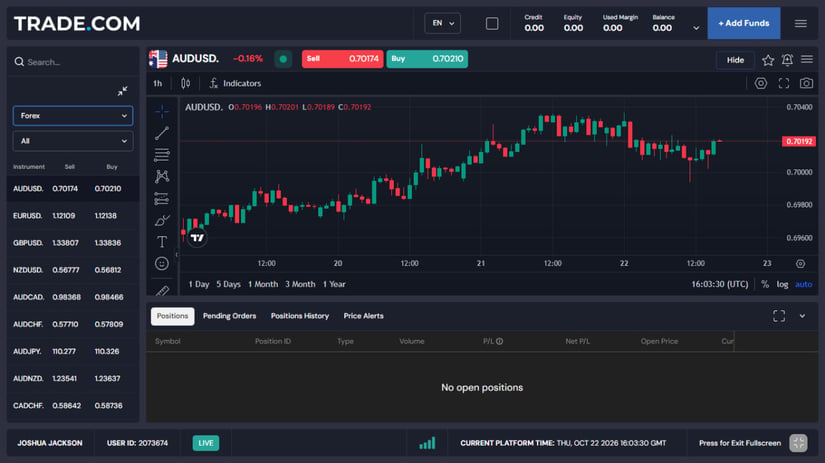
Task: Click the 0.70192 current price label
Action: tap(799, 142)
